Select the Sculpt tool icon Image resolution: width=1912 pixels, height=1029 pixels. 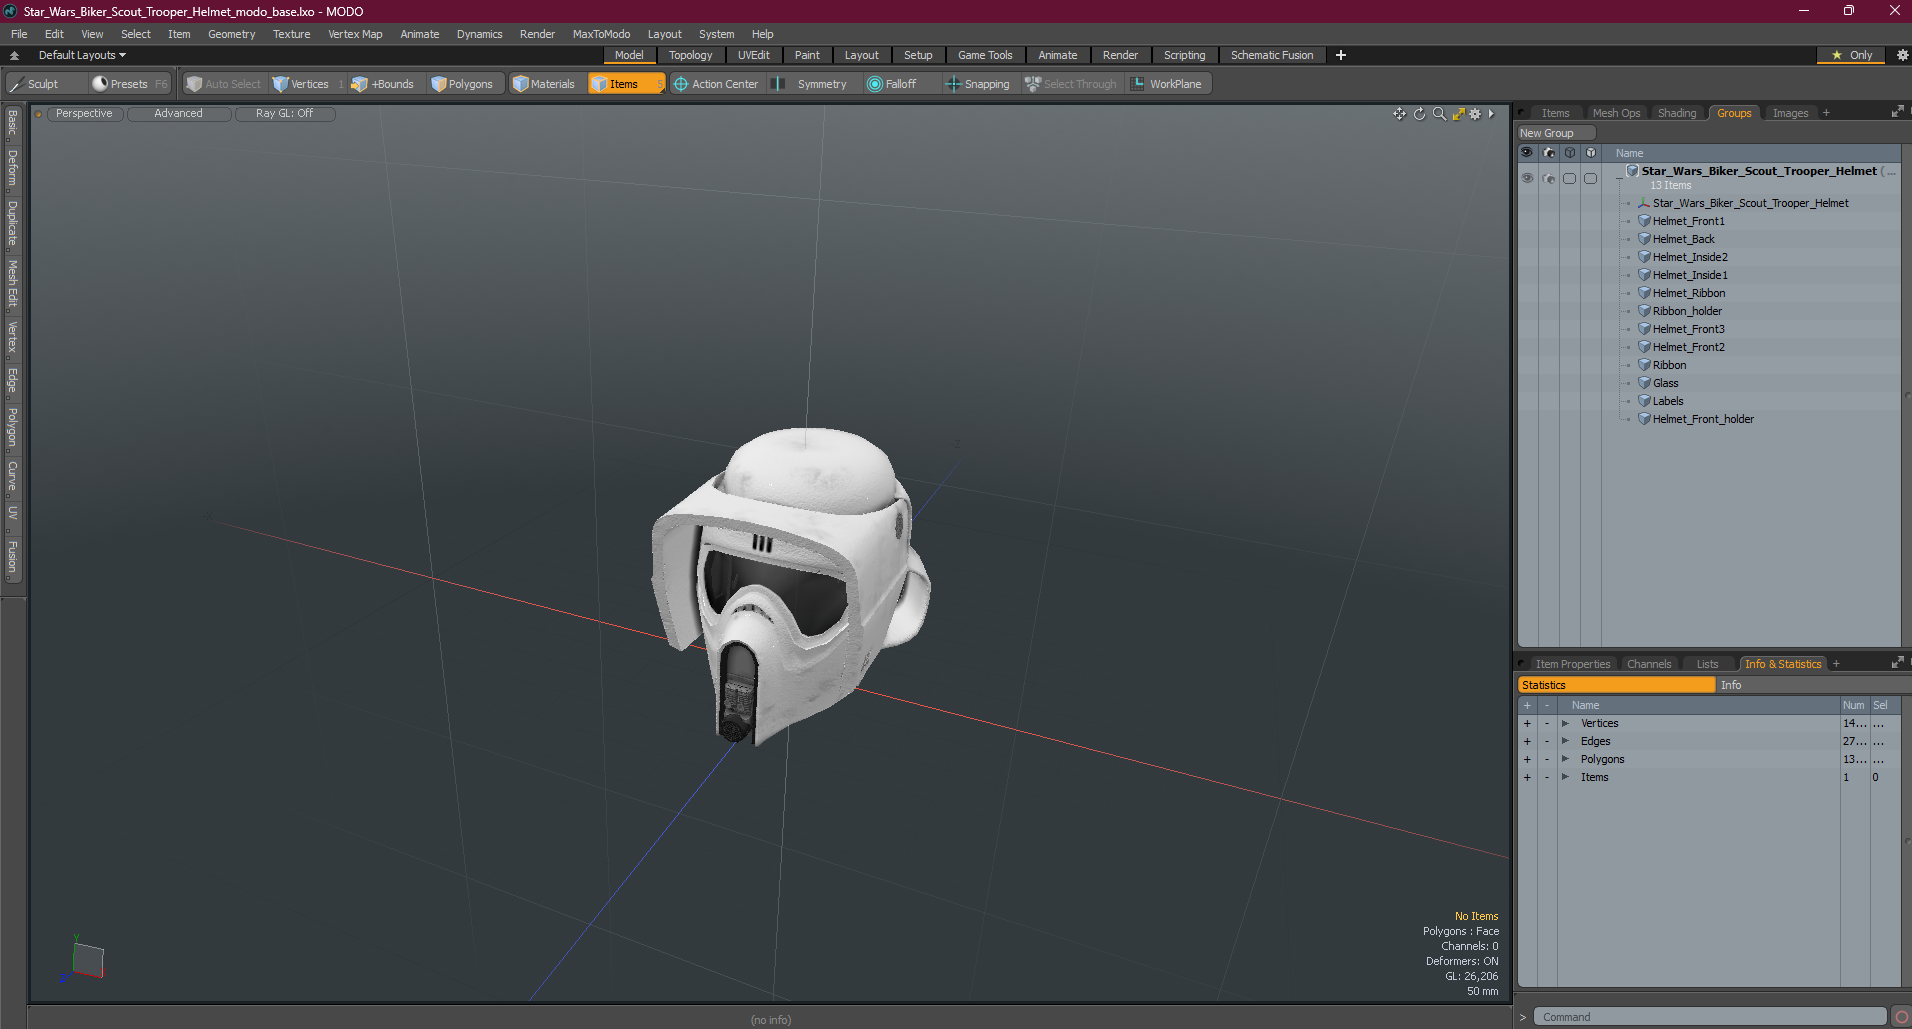(16, 84)
